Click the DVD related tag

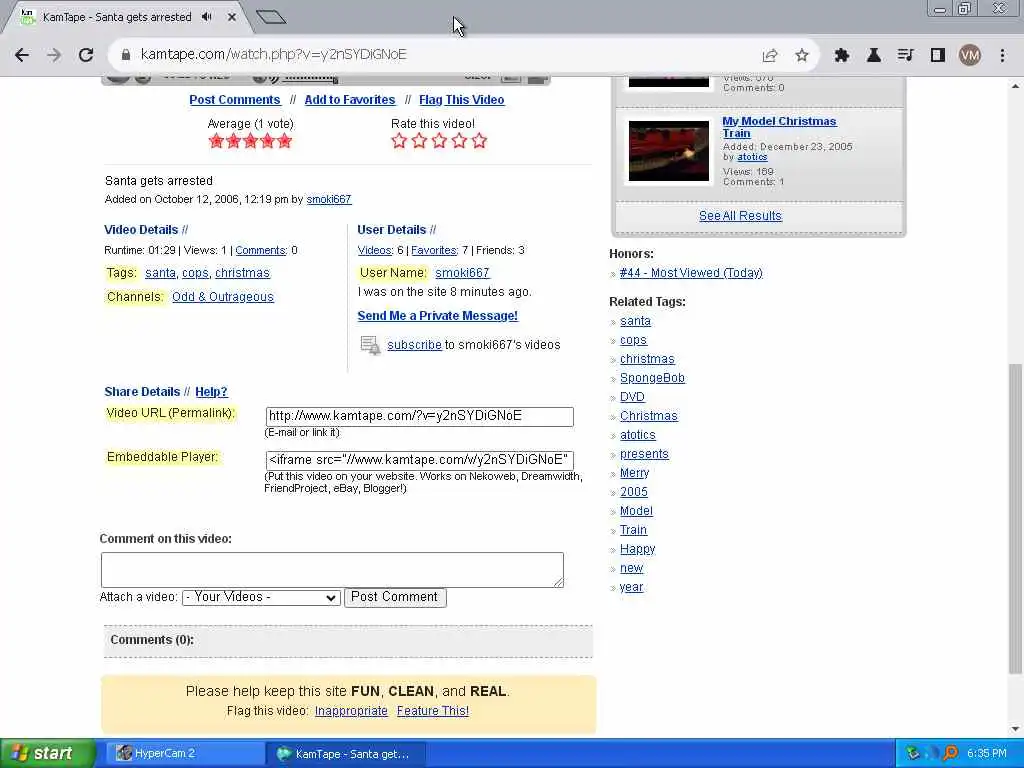[632, 397]
